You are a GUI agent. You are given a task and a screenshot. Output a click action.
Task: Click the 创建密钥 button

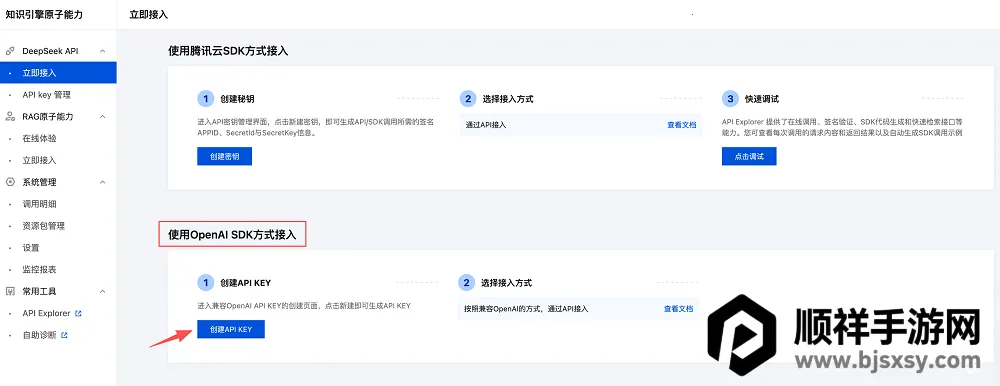[224, 156]
